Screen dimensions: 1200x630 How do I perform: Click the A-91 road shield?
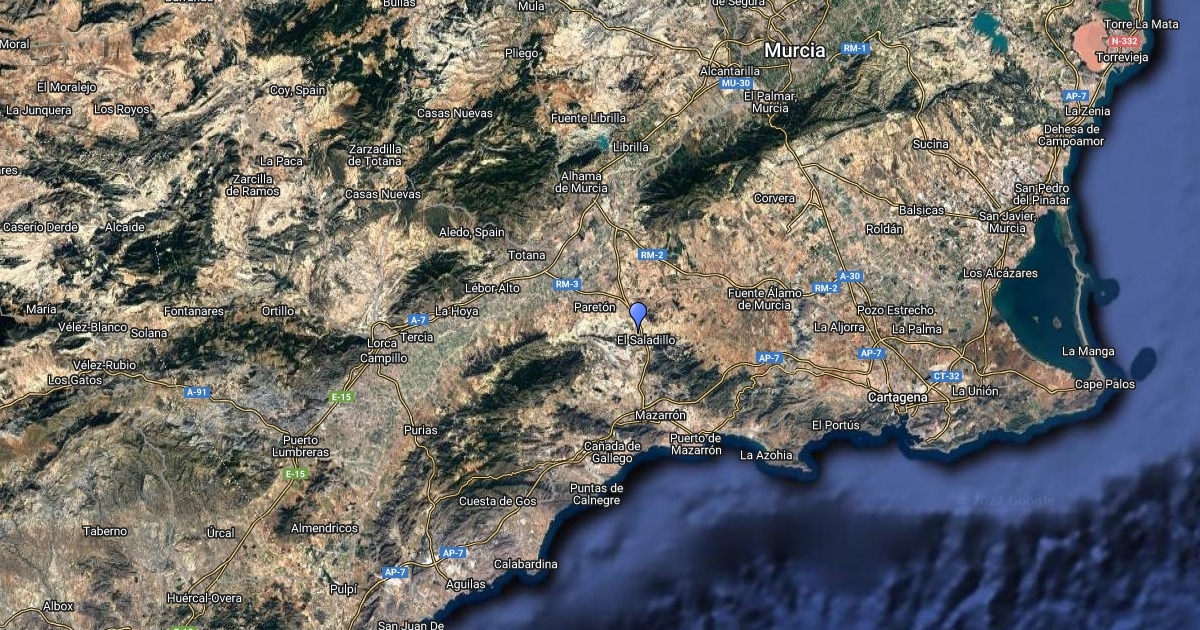197,392
